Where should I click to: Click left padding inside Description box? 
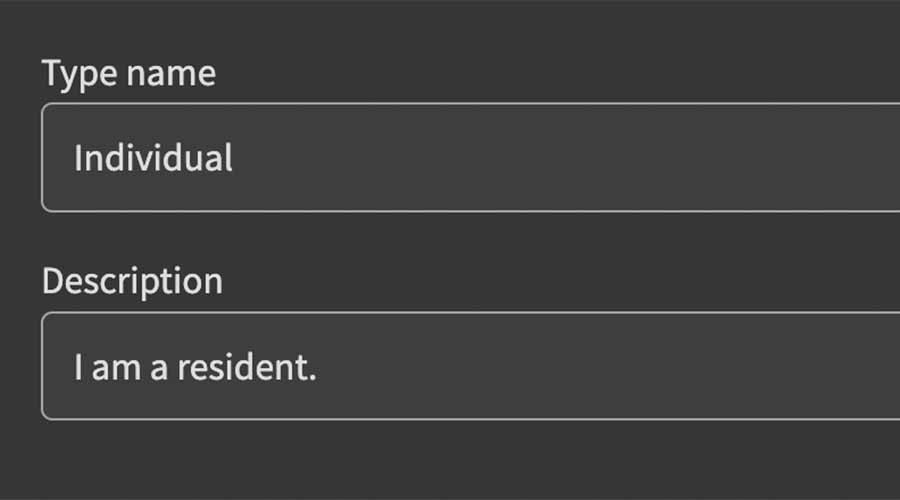57,368
